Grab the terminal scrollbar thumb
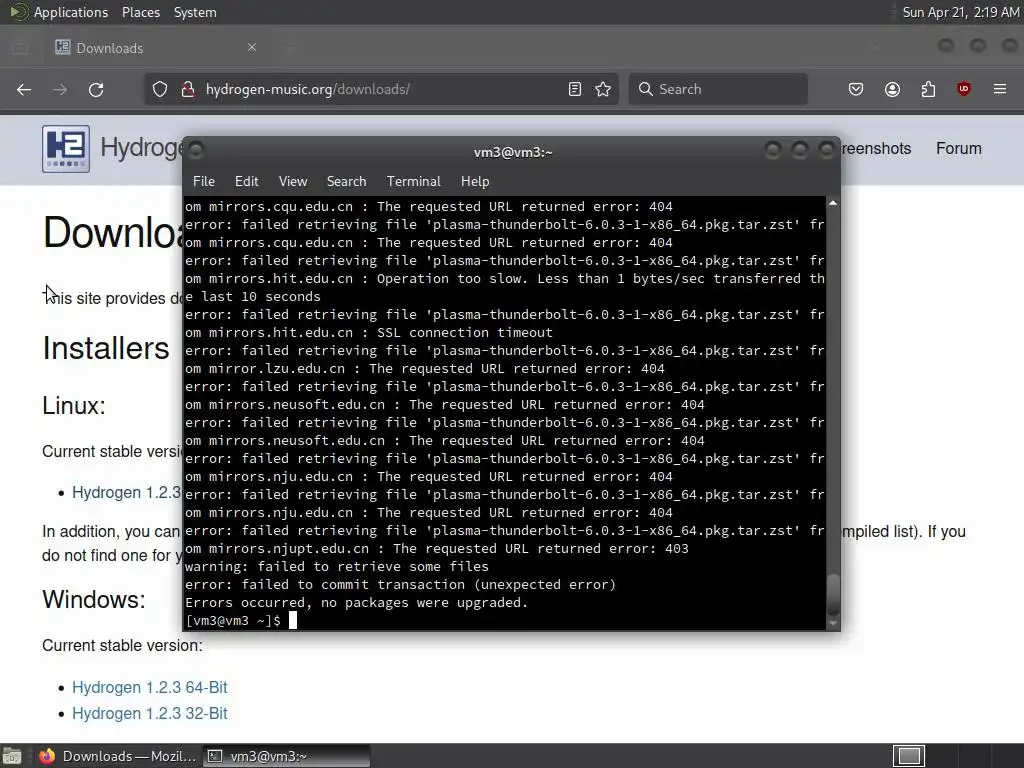The height and width of the screenshot is (768, 1024). point(833,595)
